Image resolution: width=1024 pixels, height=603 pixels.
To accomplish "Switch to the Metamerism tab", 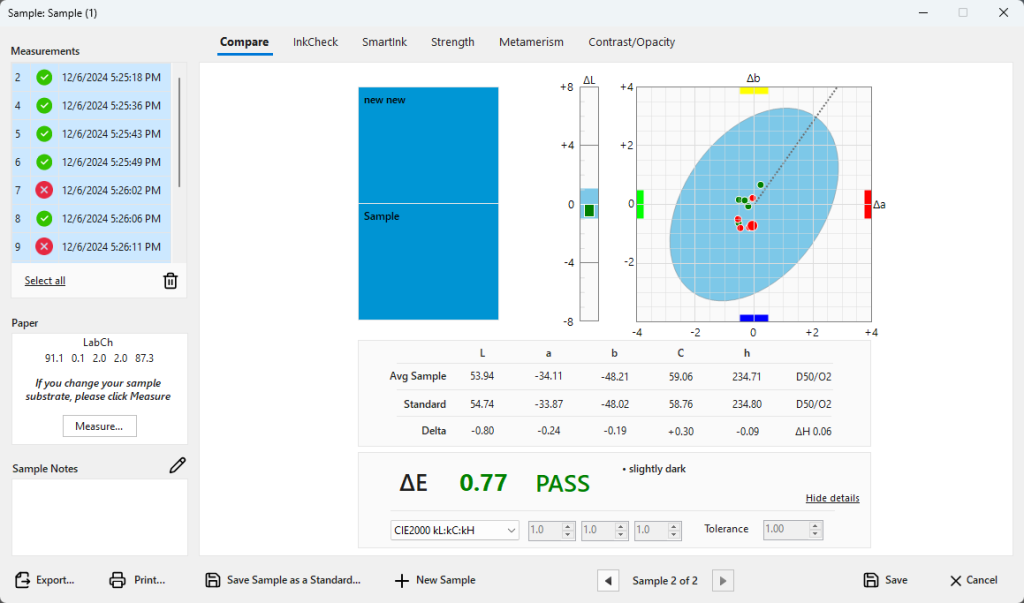I will [531, 42].
